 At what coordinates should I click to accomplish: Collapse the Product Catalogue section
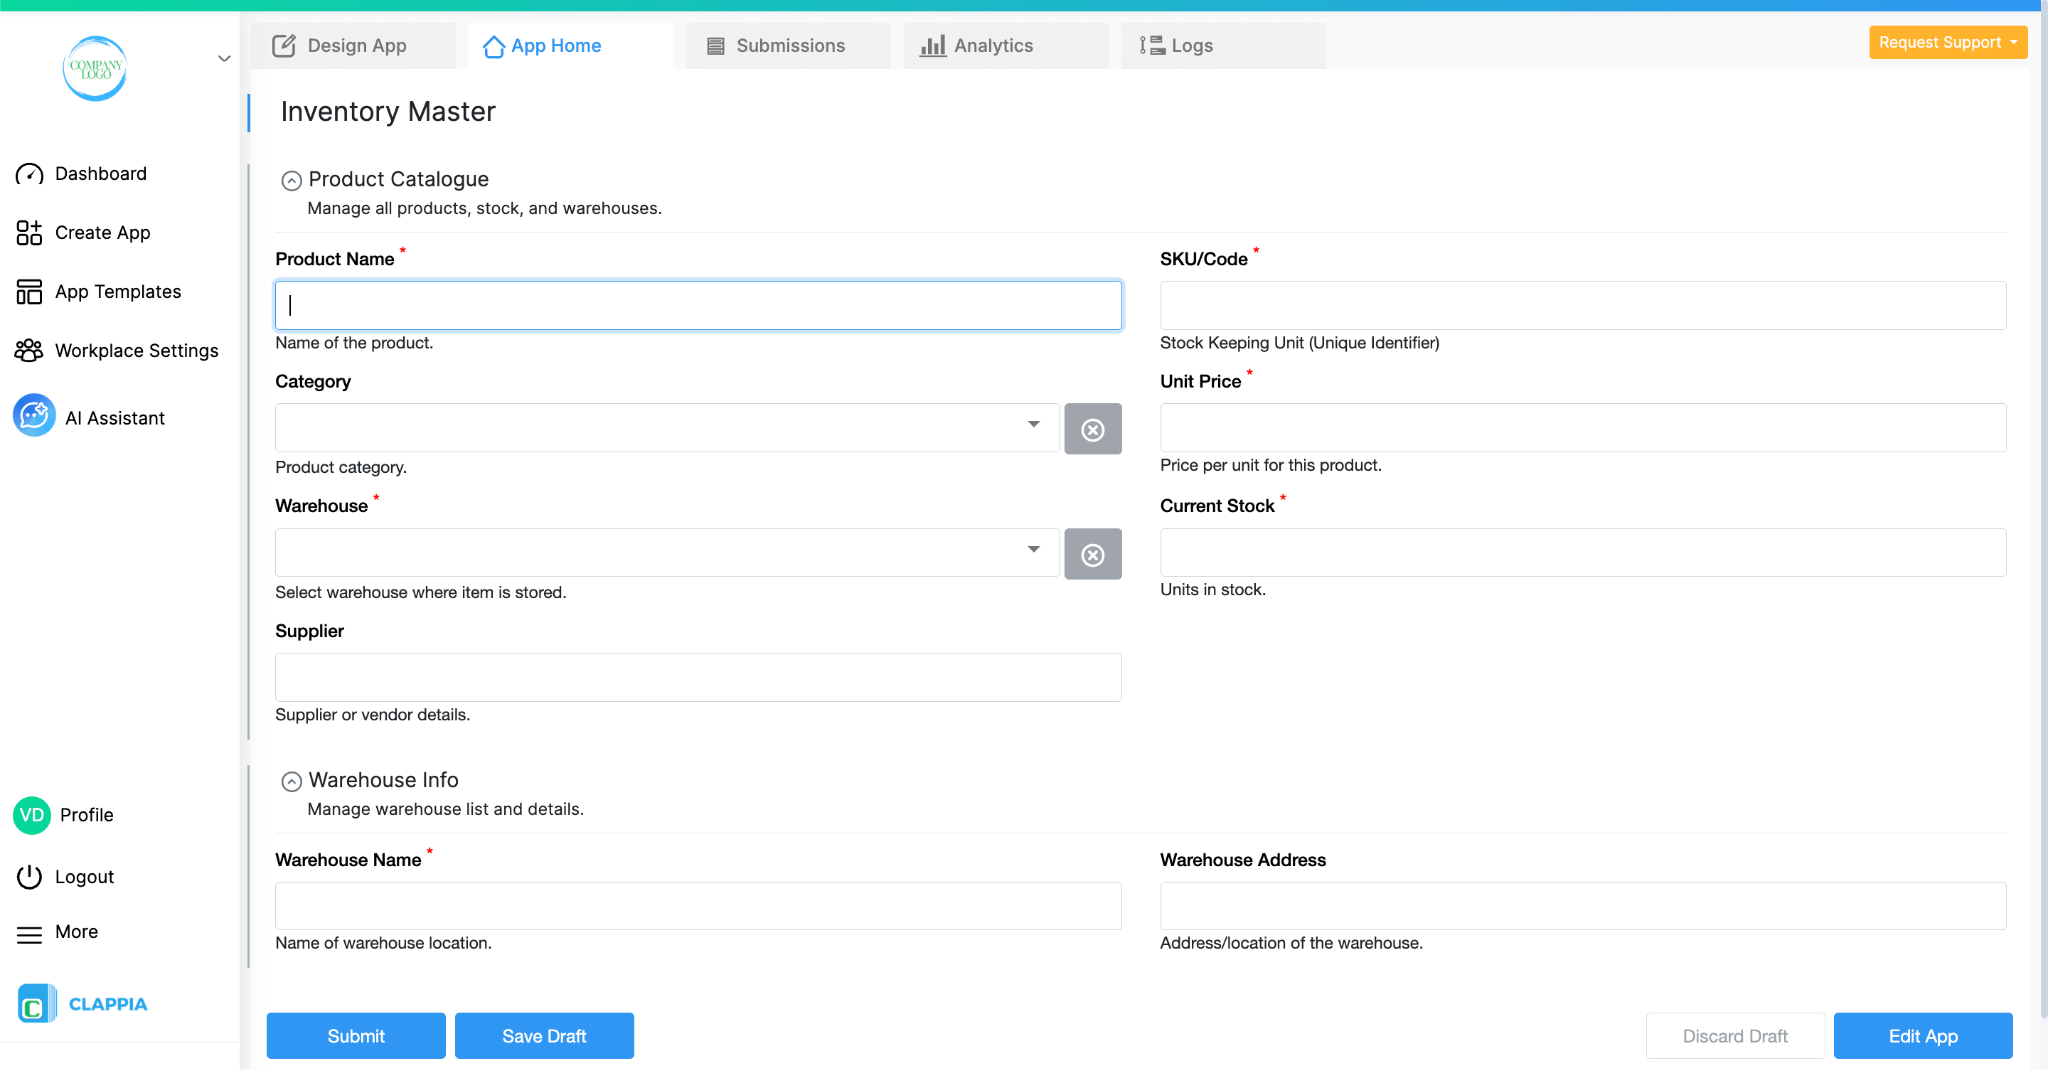291,180
